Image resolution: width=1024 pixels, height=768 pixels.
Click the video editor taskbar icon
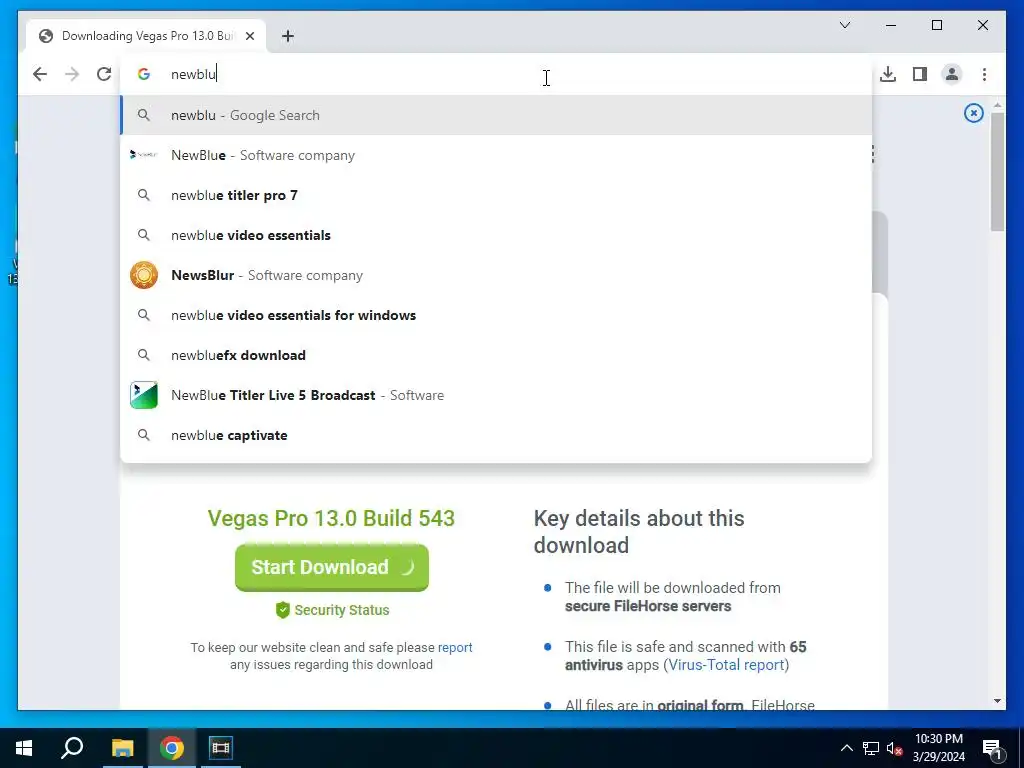click(x=221, y=748)
